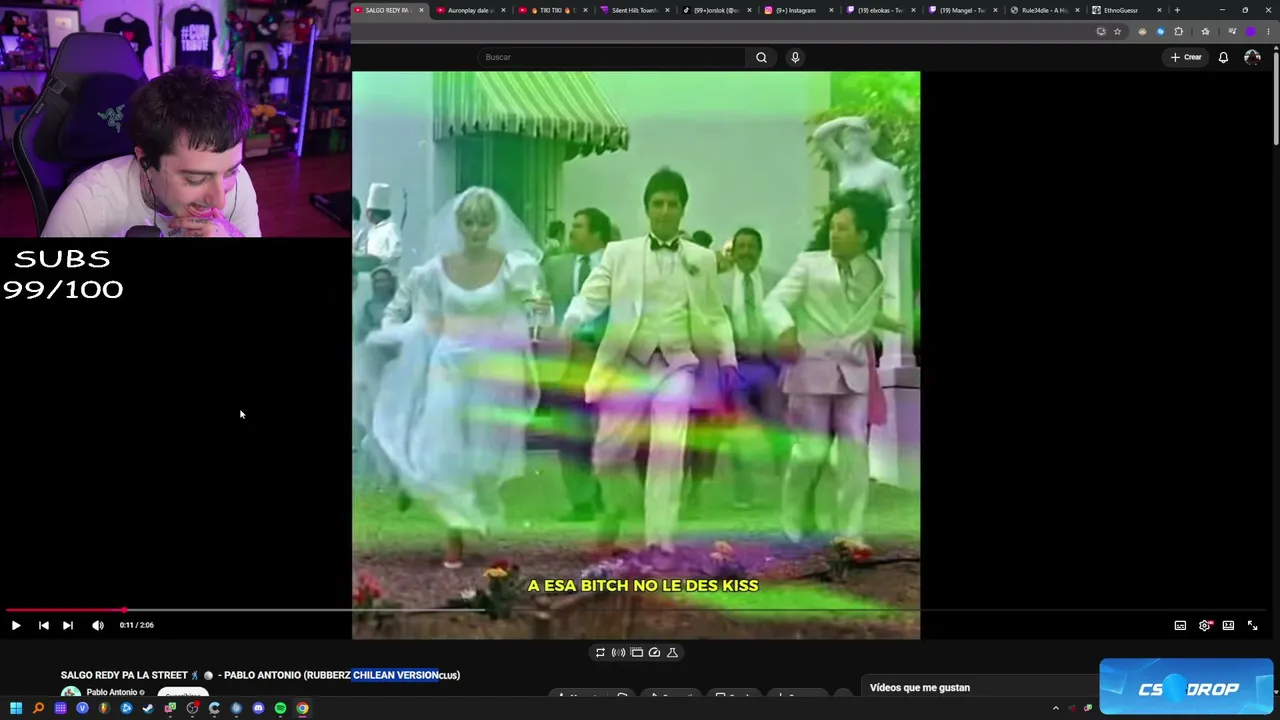This screenshot has width=1280, height=720.
Task: Click the Pablo Antonio channel avatar
Action: point(71,693)
